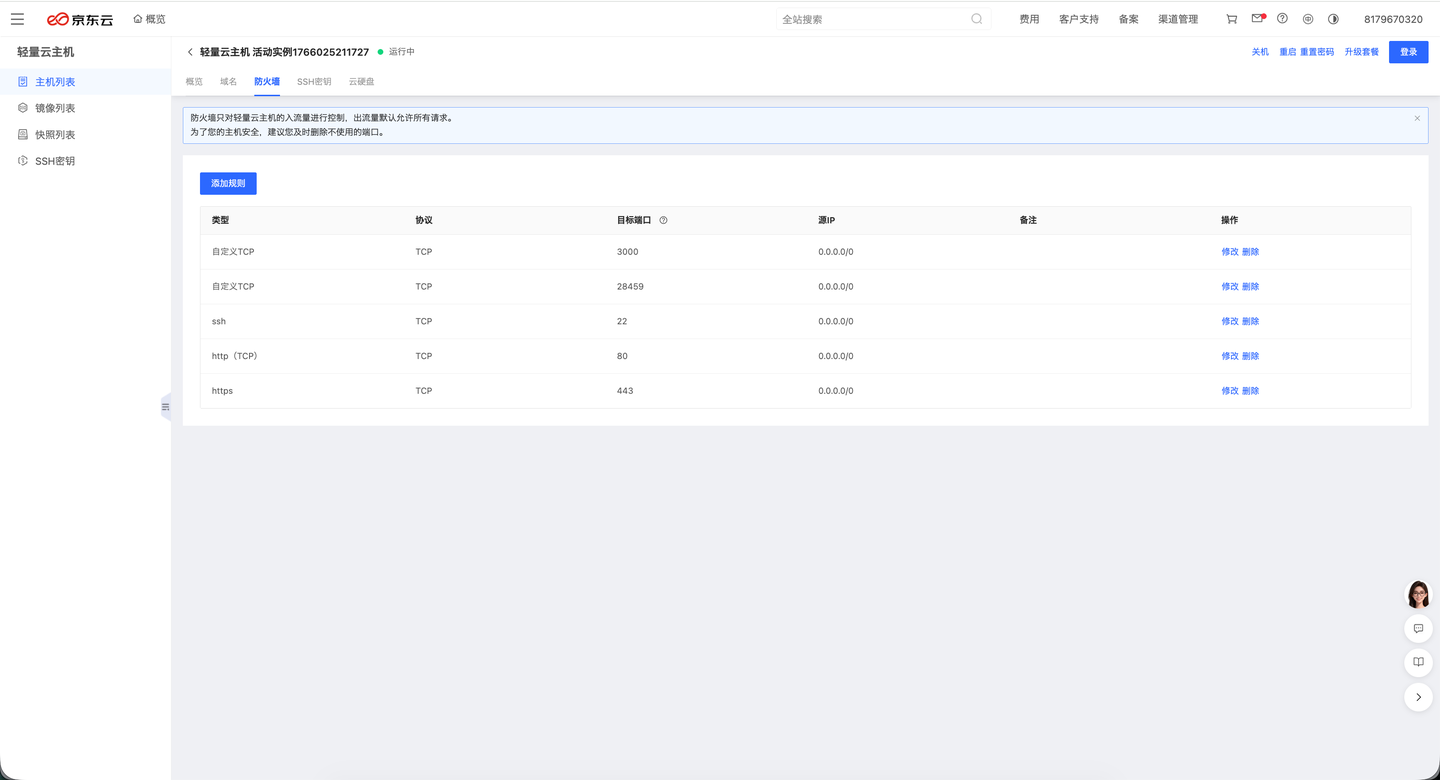1440x780 pixels.
Task: Click 关机 to shut down instance
Action: (x=1260, y=52)
